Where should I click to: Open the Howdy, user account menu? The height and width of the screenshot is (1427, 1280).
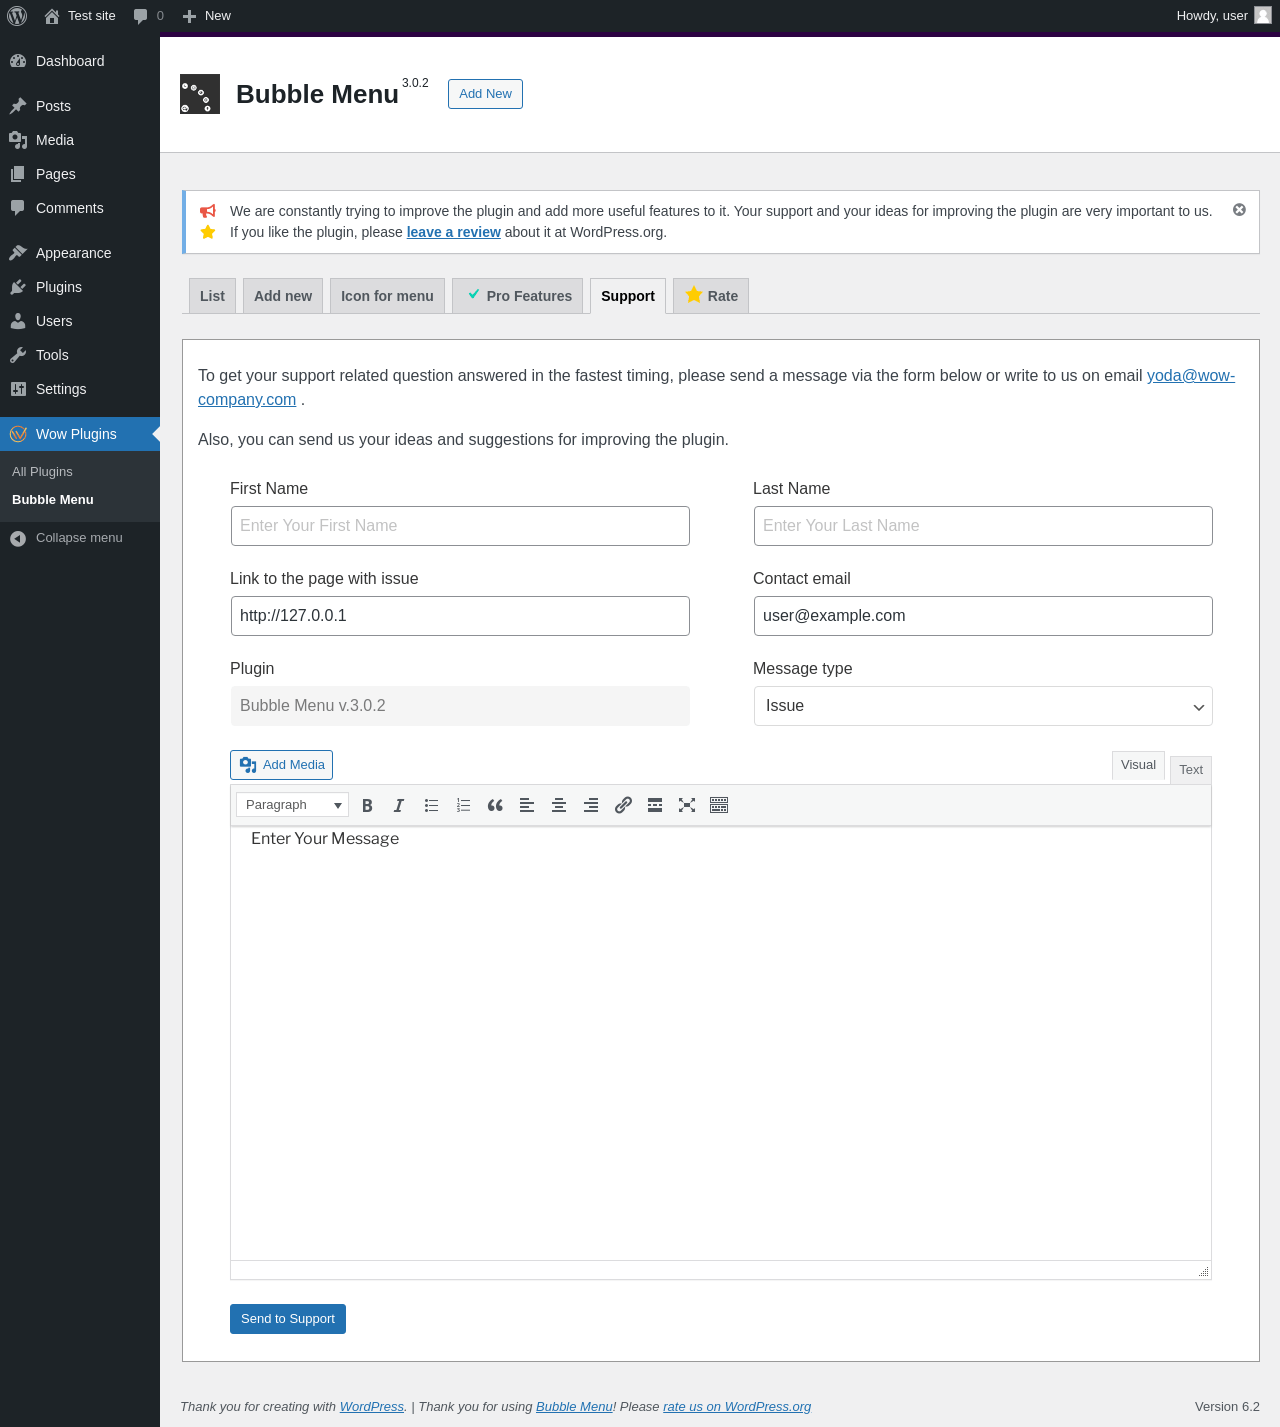click(x=1224, y=16)
